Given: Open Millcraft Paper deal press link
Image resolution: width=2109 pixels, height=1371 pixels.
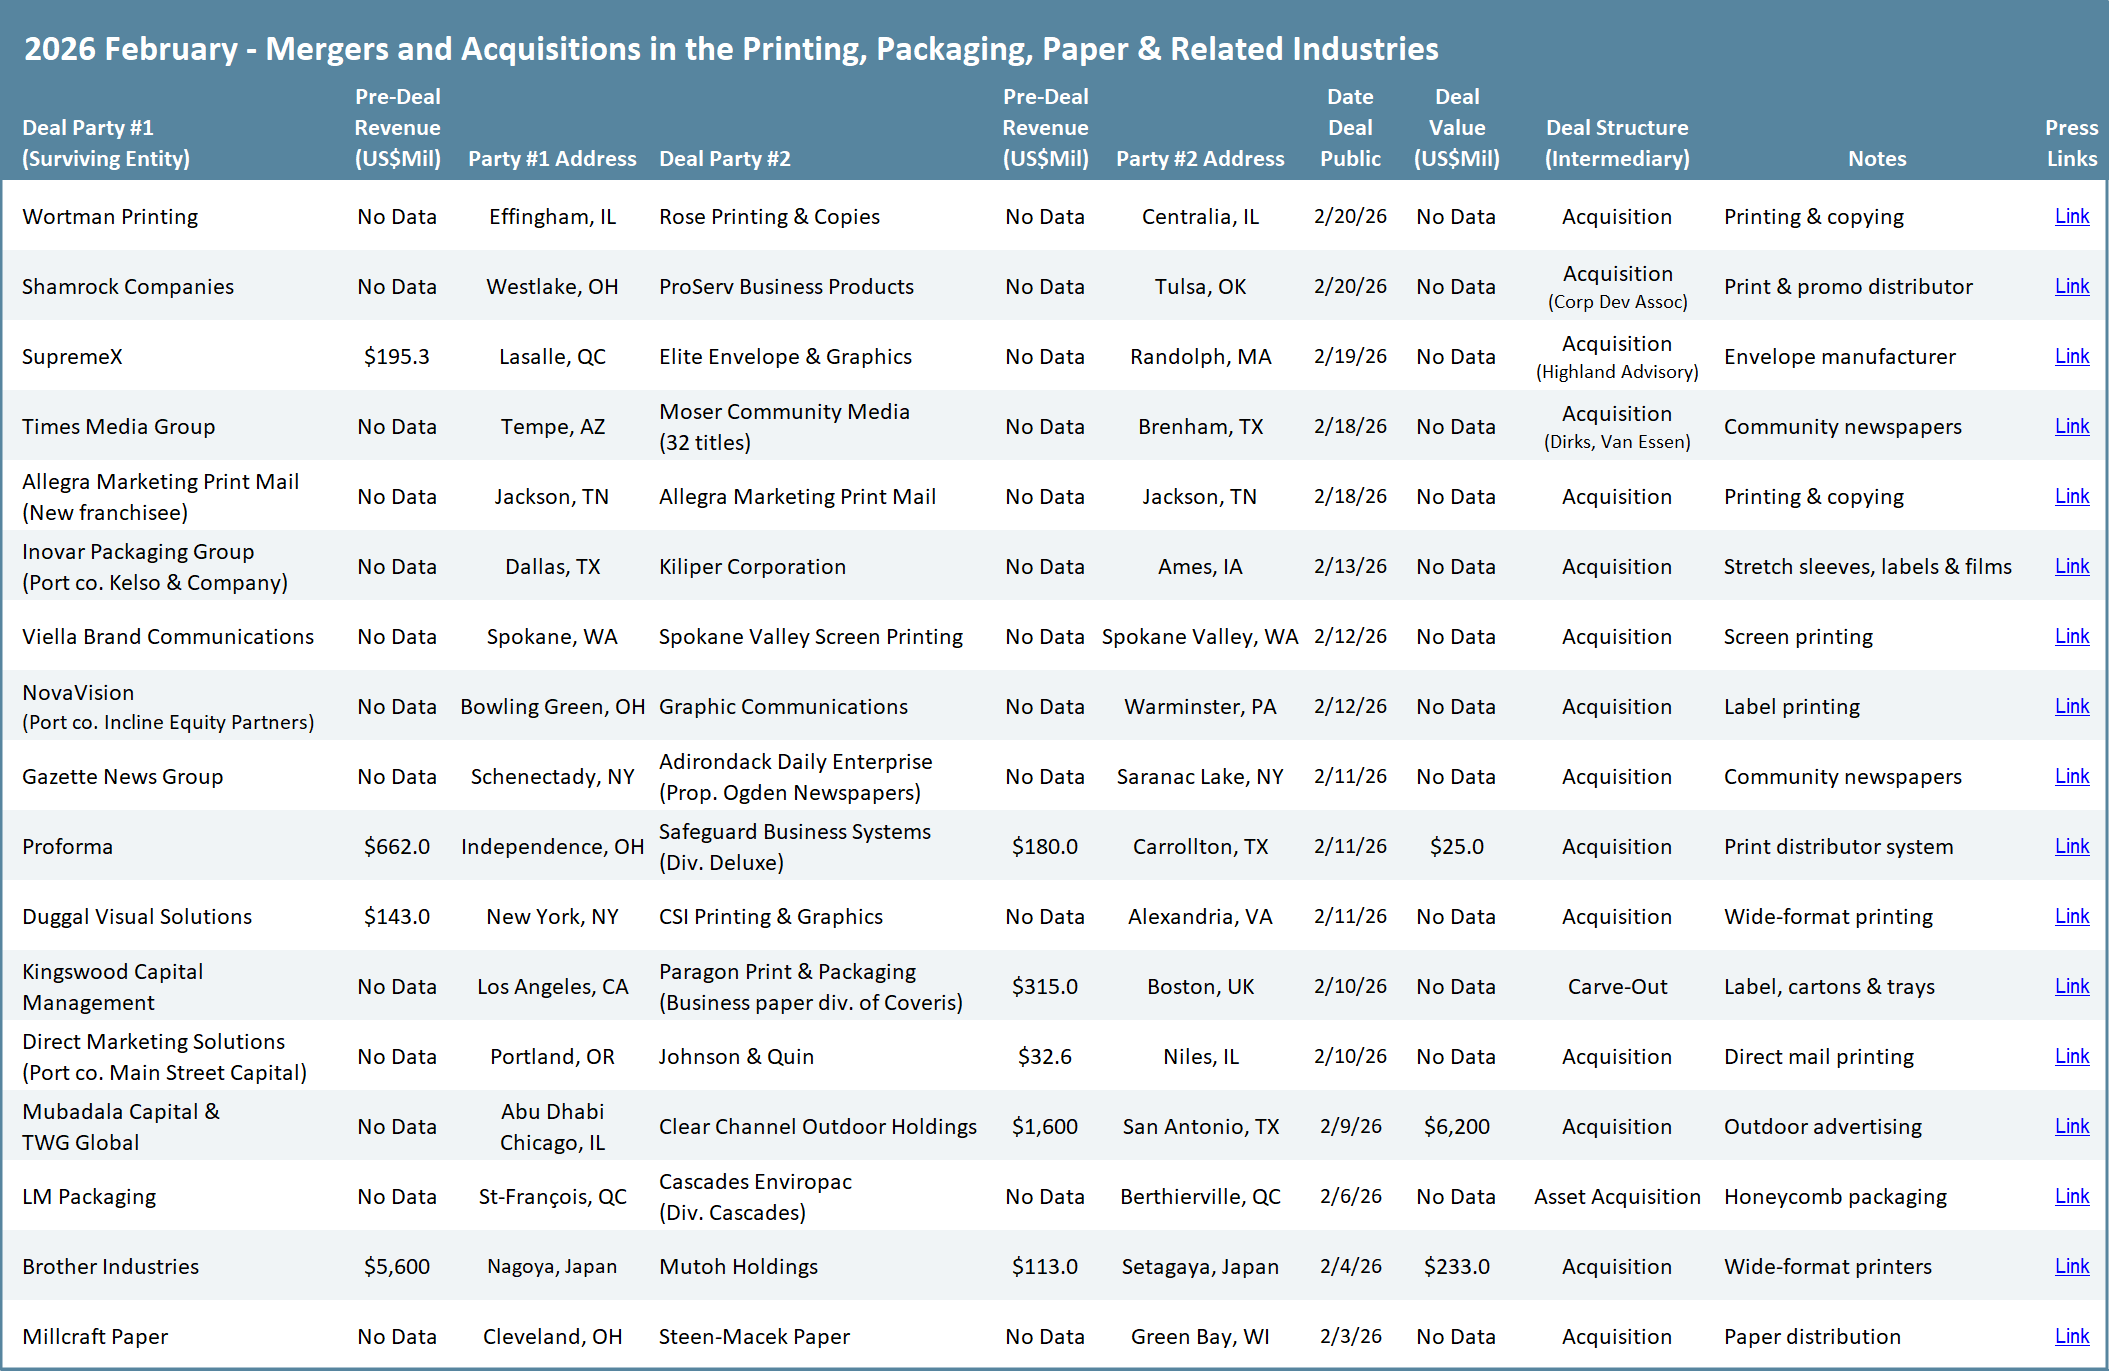Looking at the screenshot, I should click(x=2071, y=1336).
